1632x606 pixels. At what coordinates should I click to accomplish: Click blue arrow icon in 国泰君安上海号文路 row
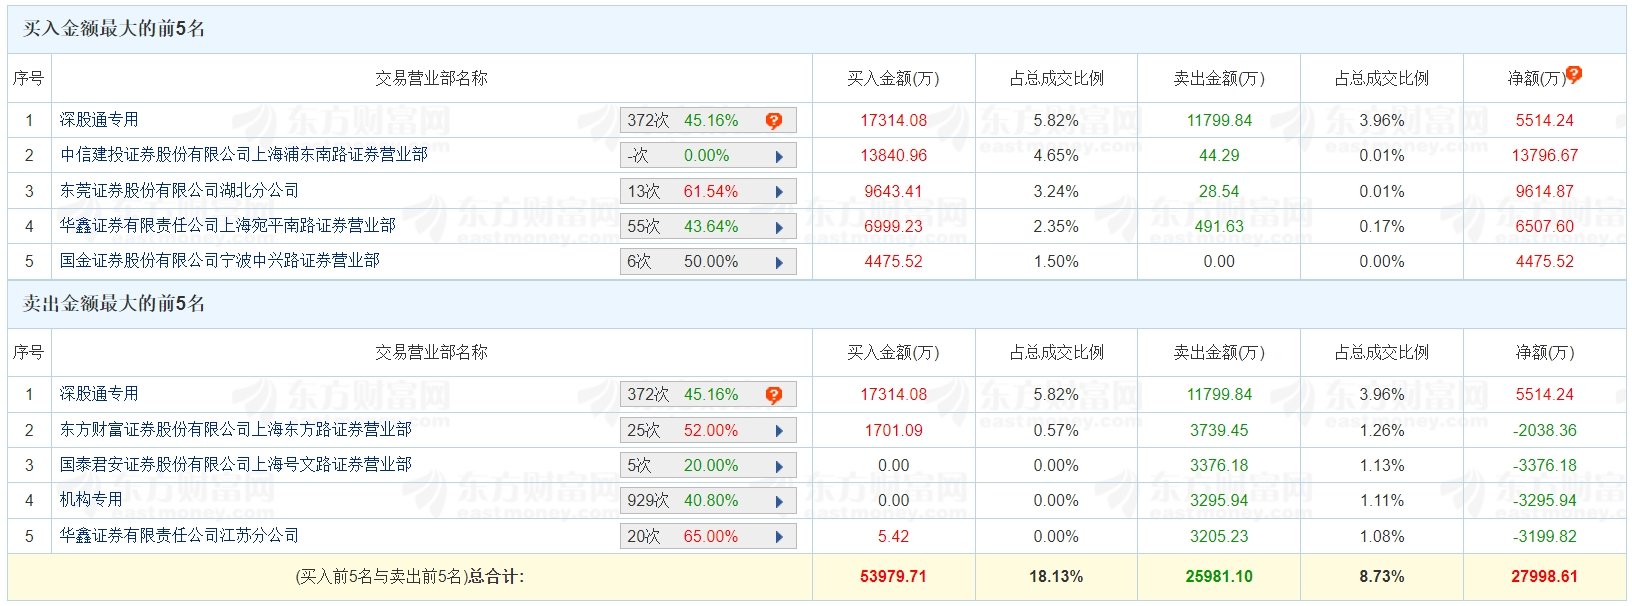point(779,466)
